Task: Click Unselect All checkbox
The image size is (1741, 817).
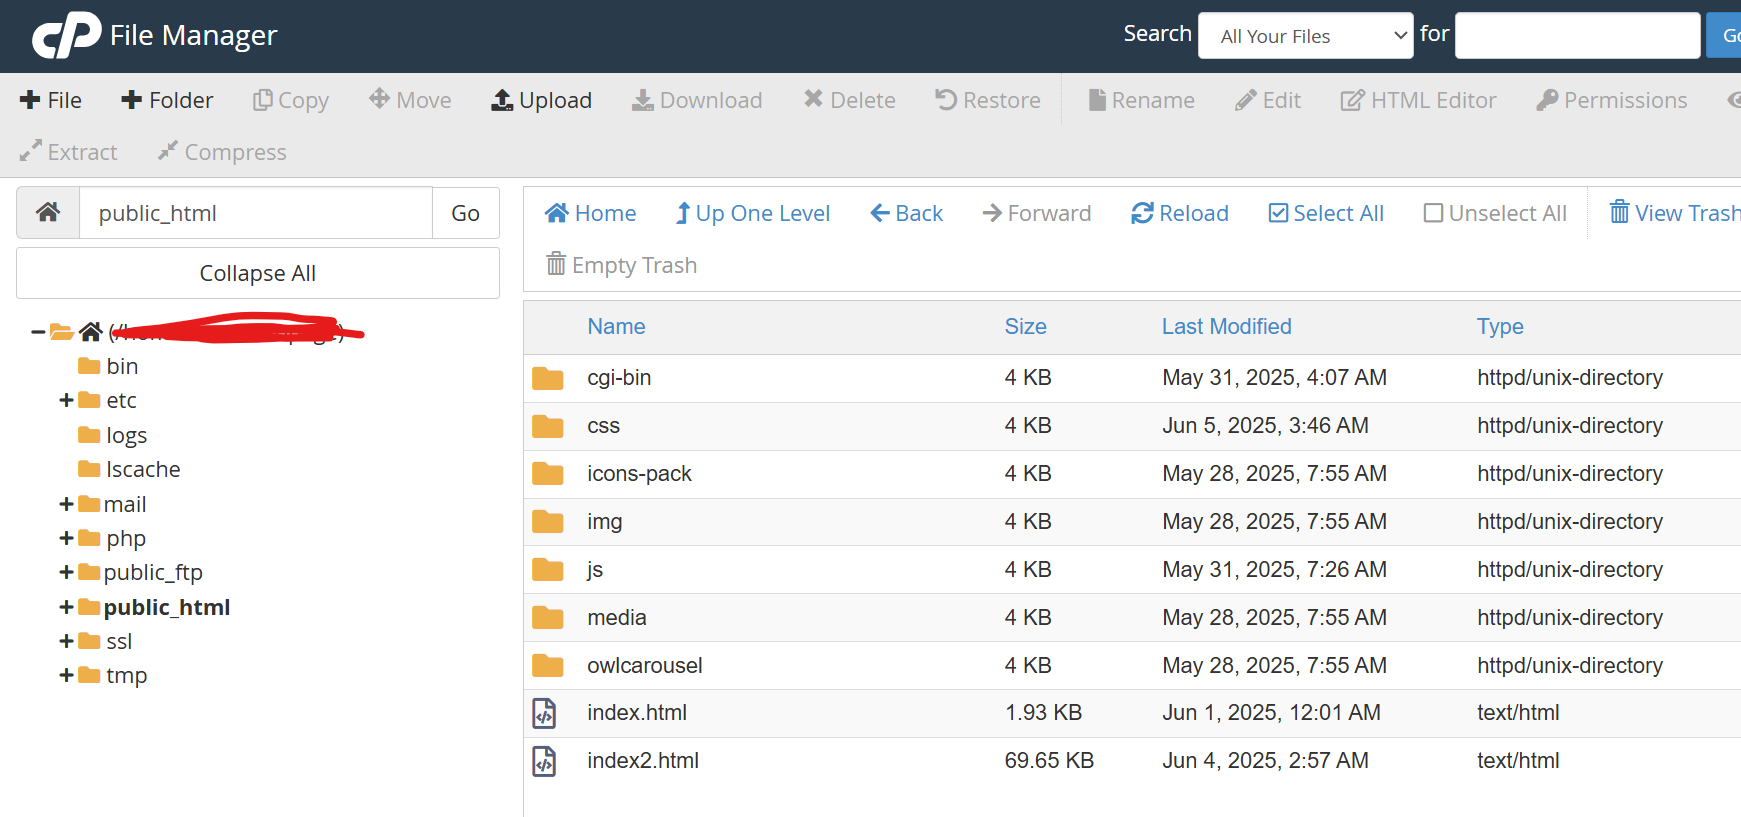Action: [x=1433, y=213]
